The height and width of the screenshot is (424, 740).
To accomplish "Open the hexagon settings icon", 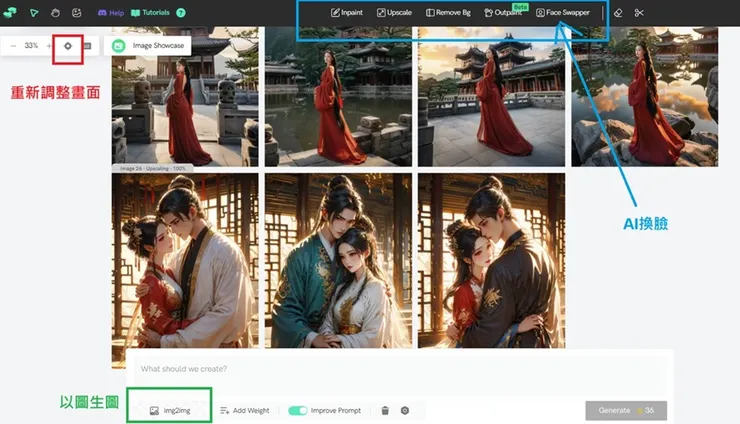I will [405, 411].
